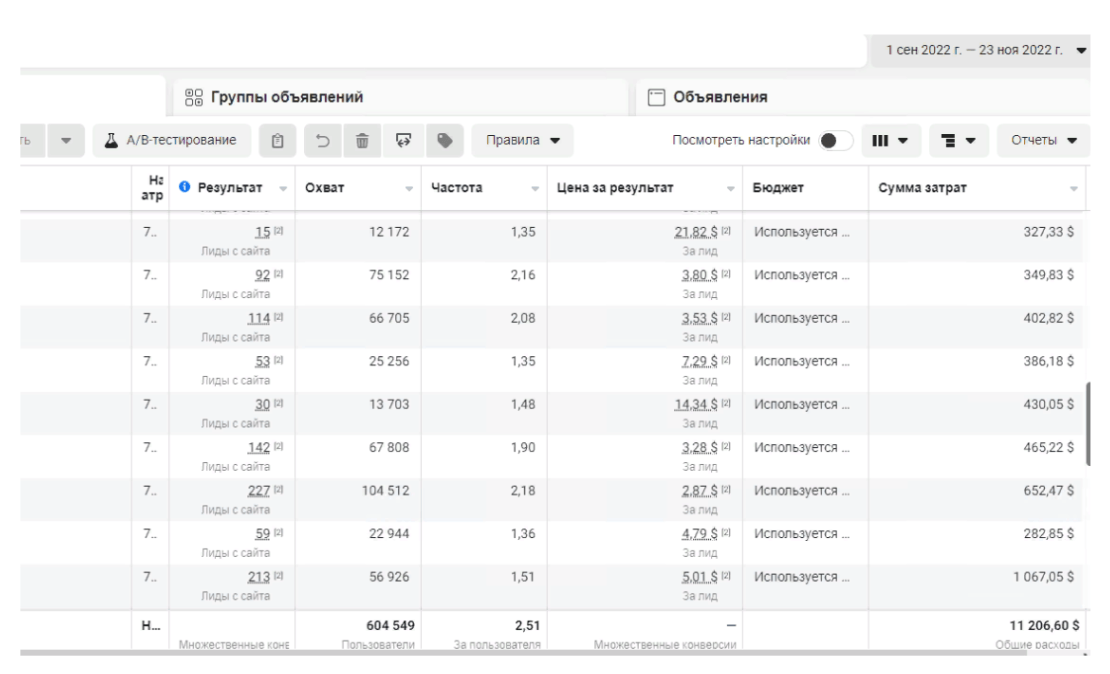
Task: Select spend amount 652,47 $
Action: point(1048,491)
